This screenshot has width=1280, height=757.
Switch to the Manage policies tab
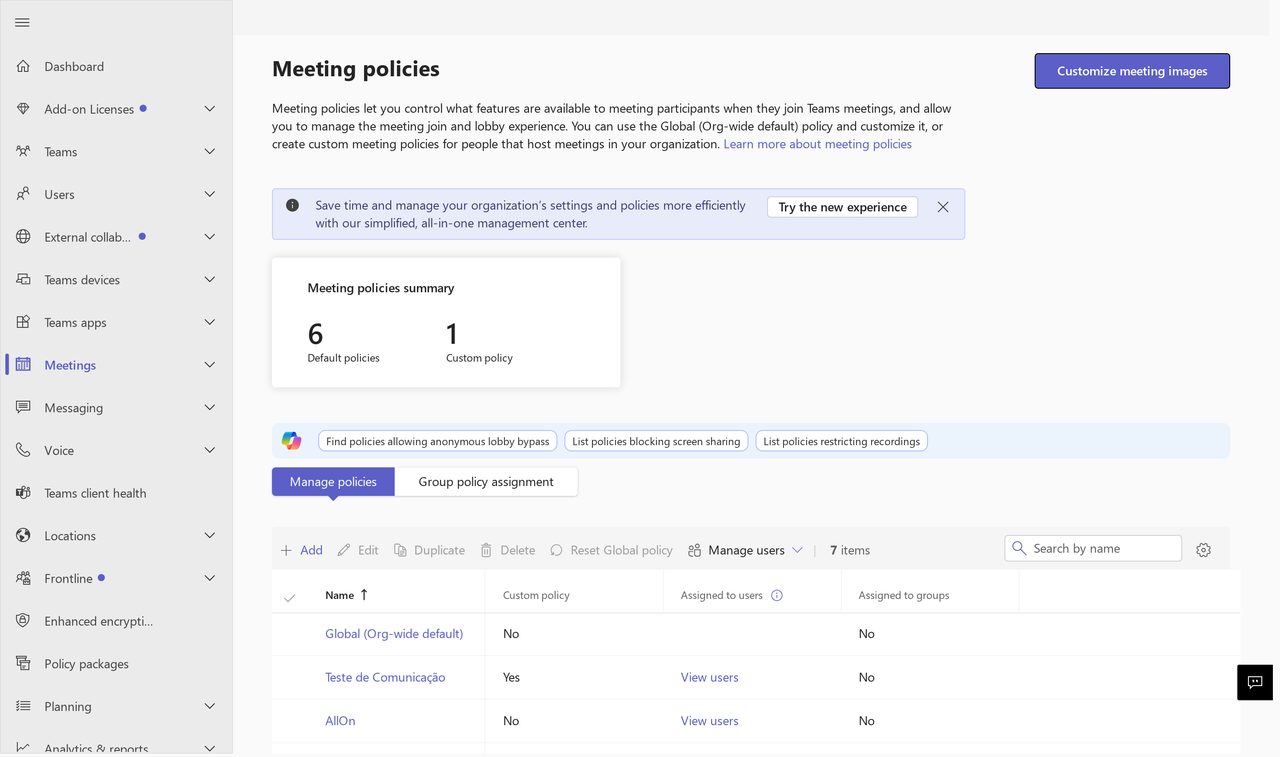click(333, 482)
